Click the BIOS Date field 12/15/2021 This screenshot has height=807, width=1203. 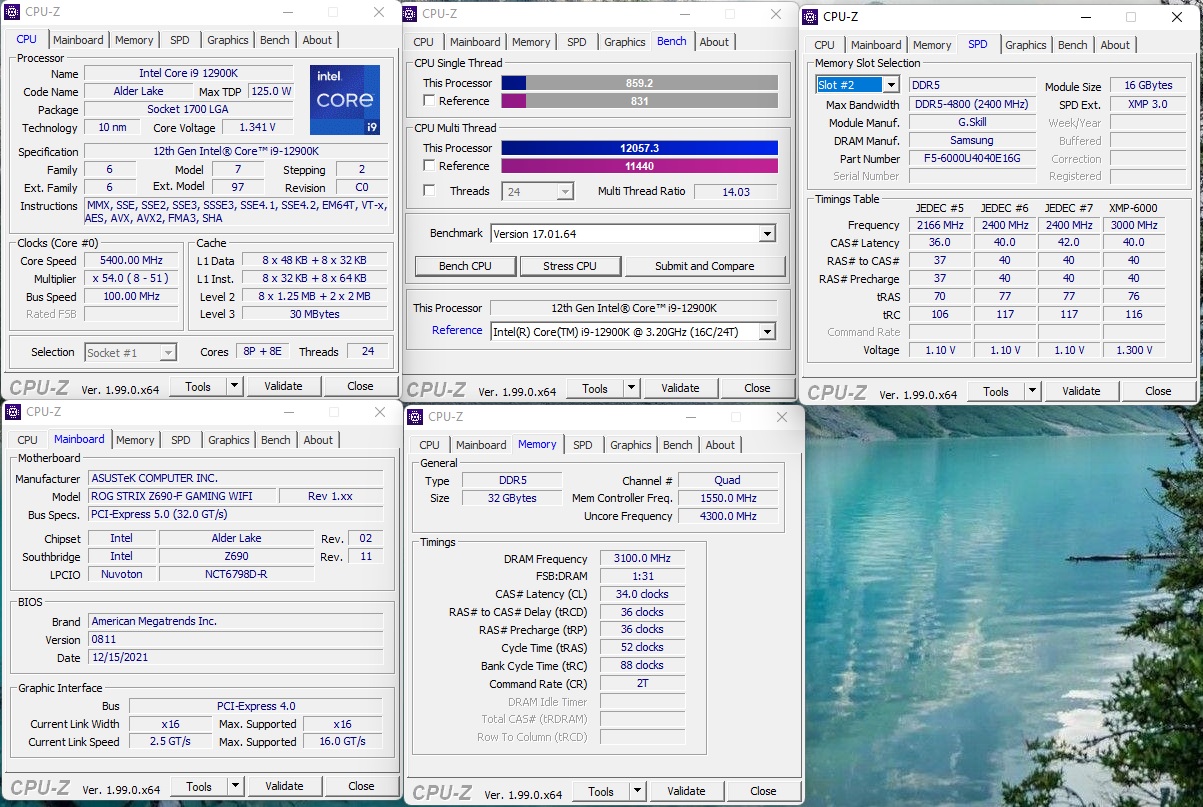pos(235,658)
